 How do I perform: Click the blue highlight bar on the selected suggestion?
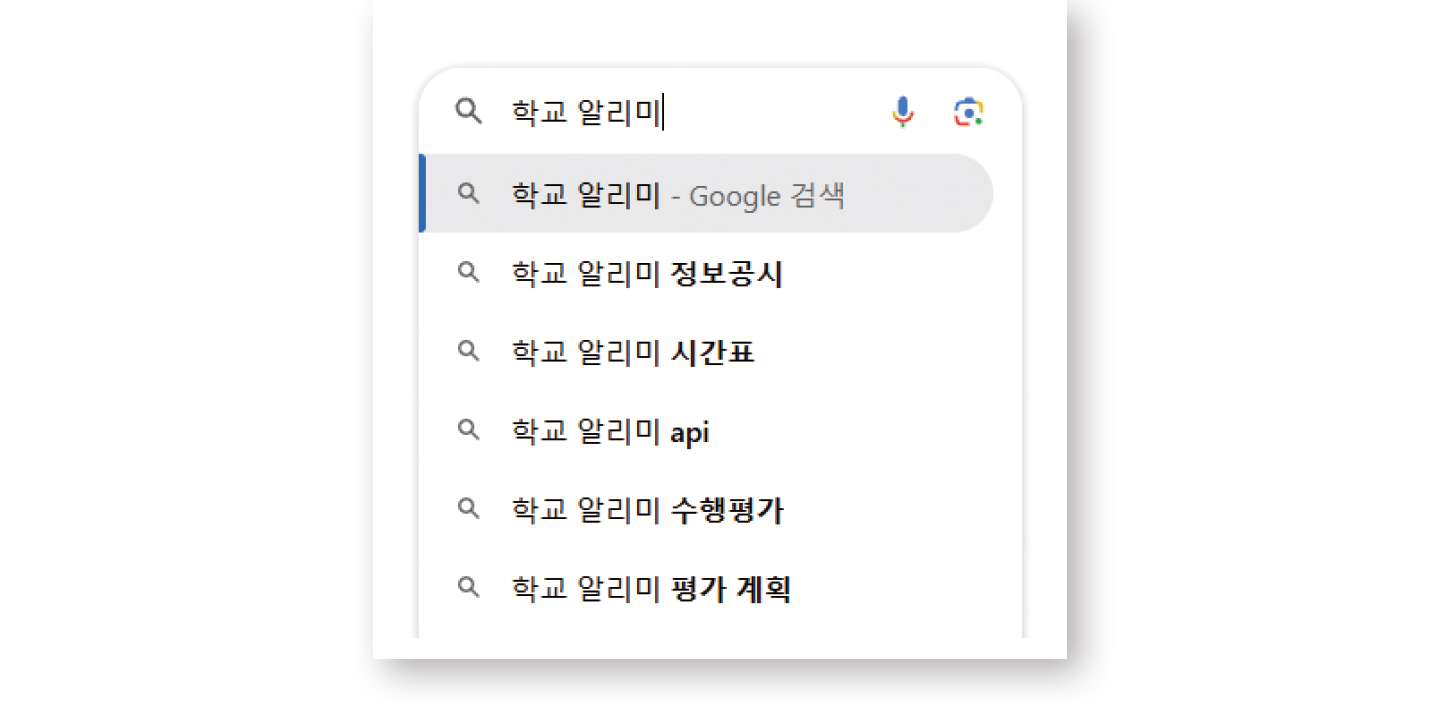point(423,194)
